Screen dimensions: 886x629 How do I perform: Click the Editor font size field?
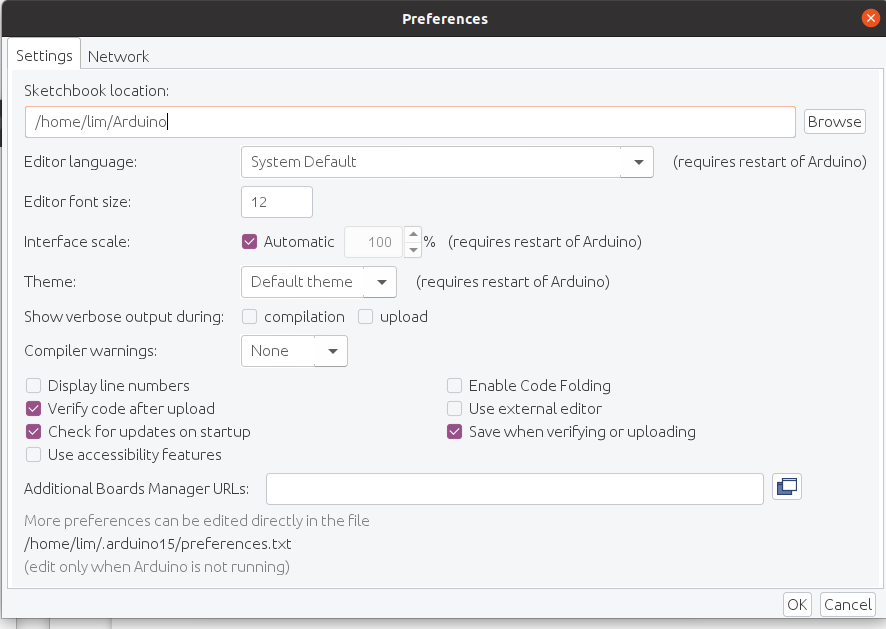(277, 202)
